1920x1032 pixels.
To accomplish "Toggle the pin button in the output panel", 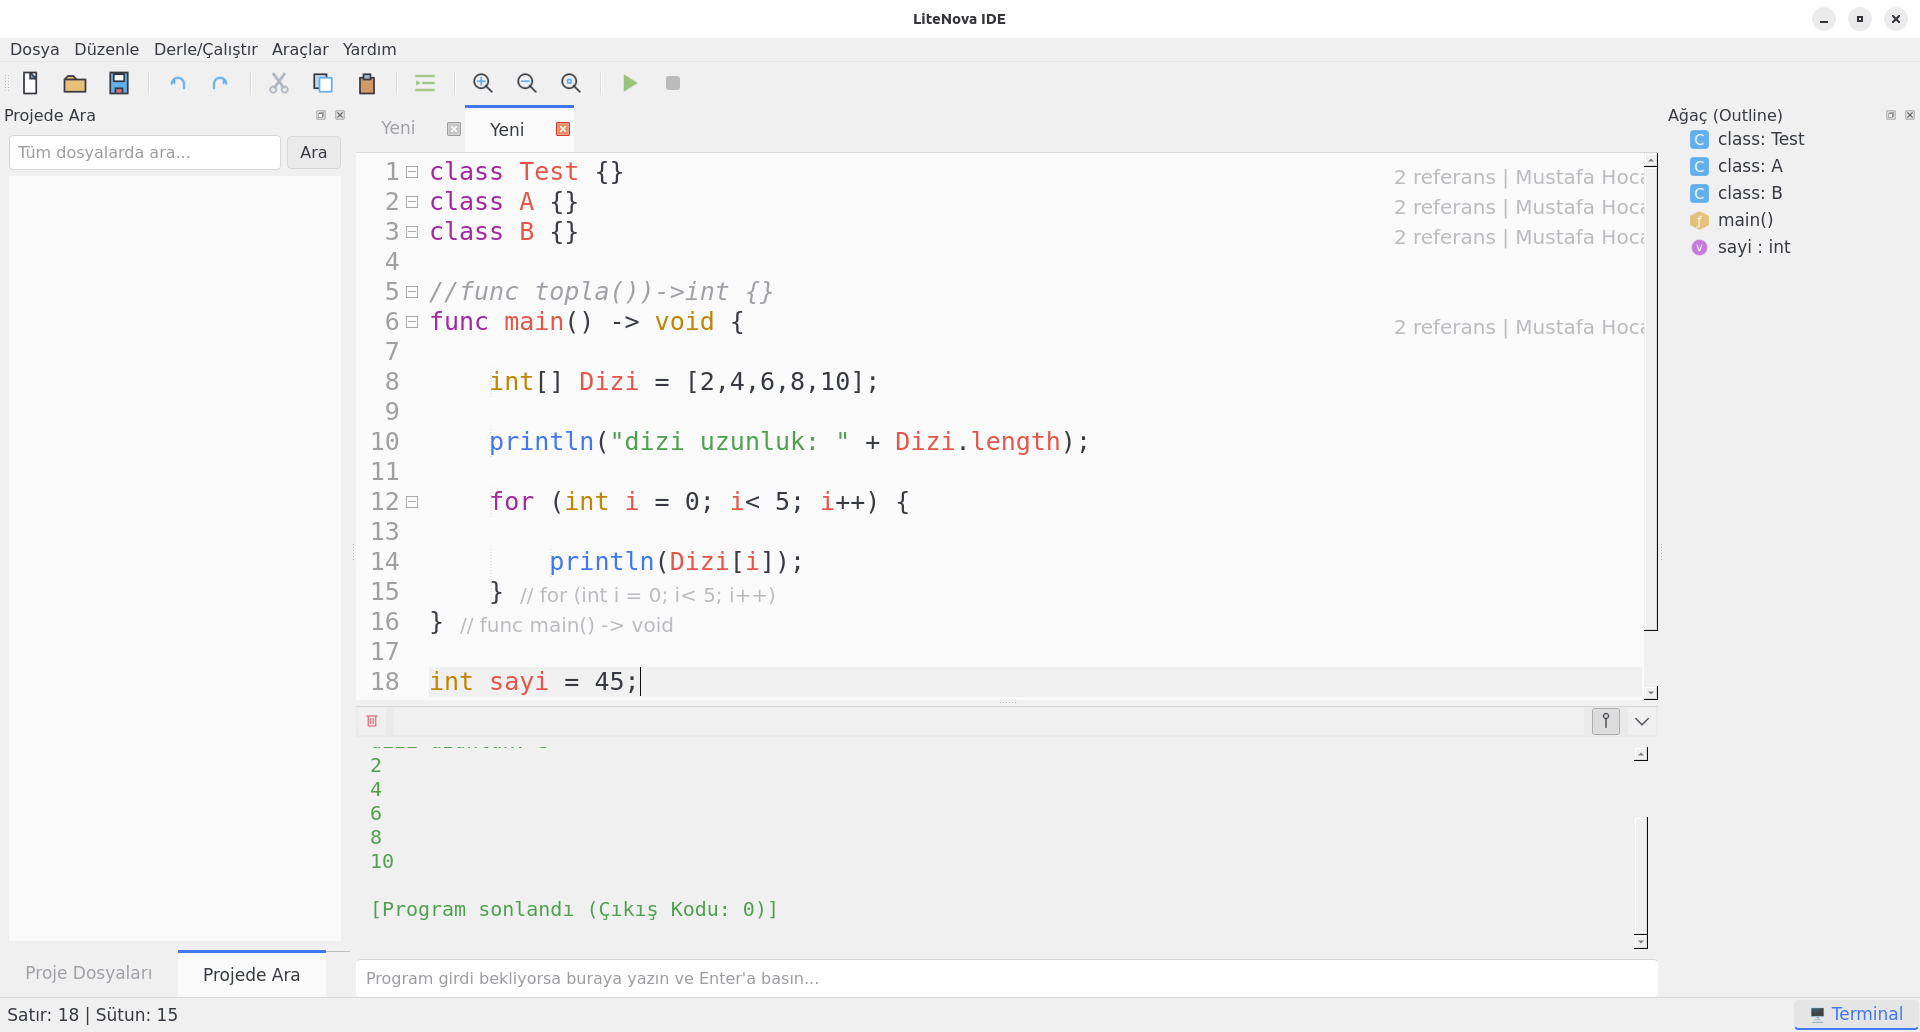I will [x=1605, y=721].
